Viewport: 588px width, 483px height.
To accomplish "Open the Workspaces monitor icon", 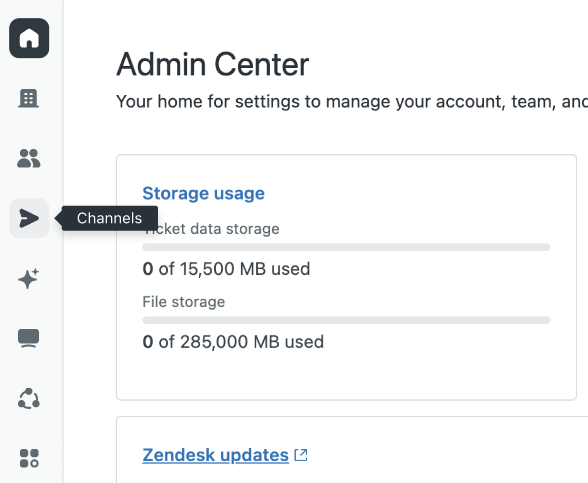I will (29, 338).
